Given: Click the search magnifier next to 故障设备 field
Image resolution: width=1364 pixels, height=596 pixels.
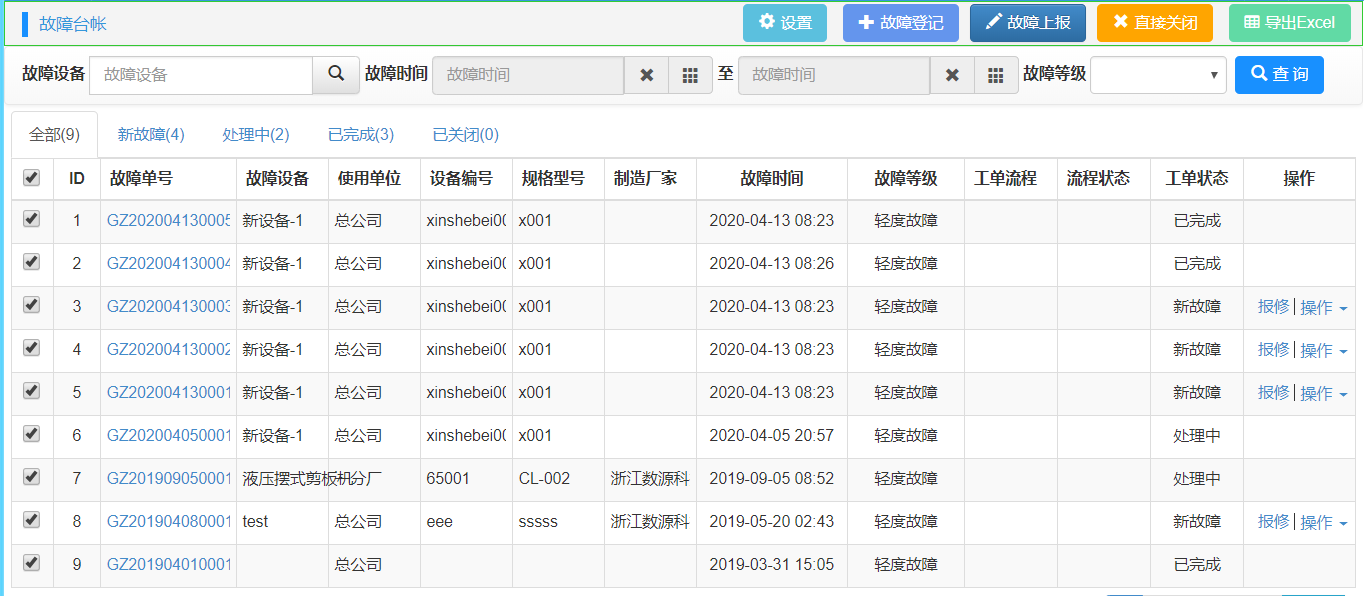Looking at the screenshot, I should (x=336, y=75).
